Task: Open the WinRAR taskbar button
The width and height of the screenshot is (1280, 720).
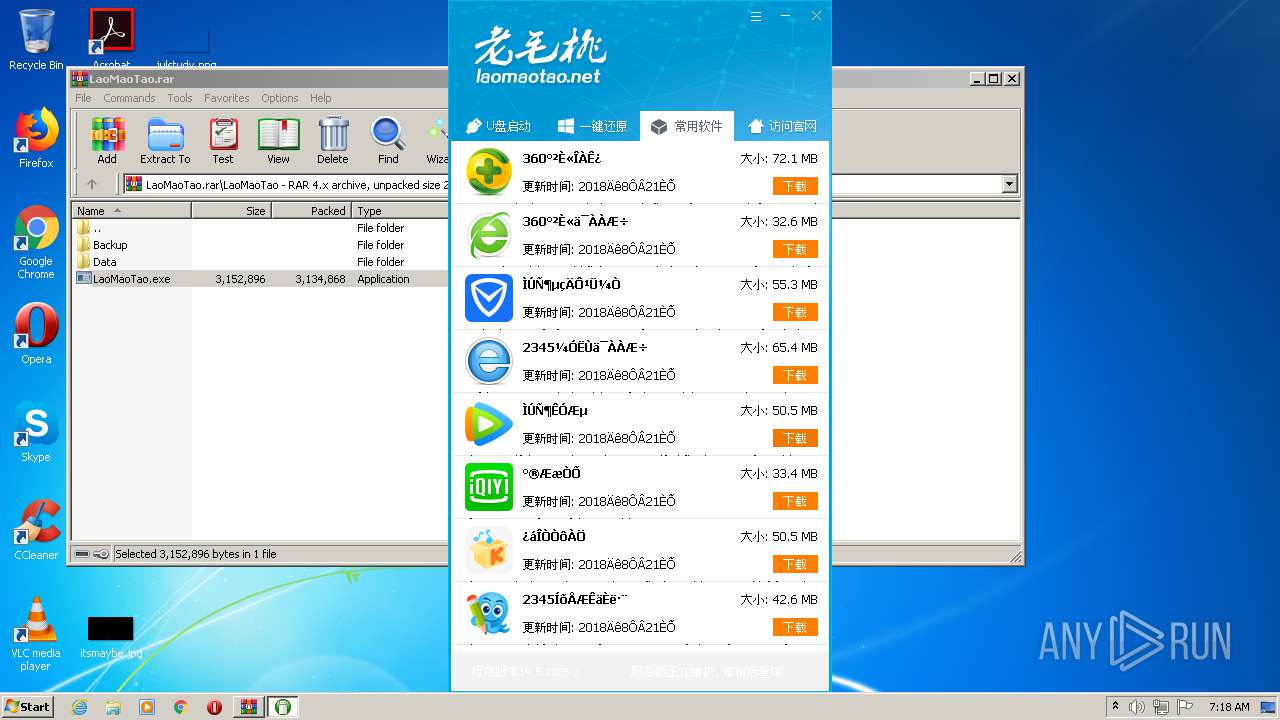Action: 248,707
